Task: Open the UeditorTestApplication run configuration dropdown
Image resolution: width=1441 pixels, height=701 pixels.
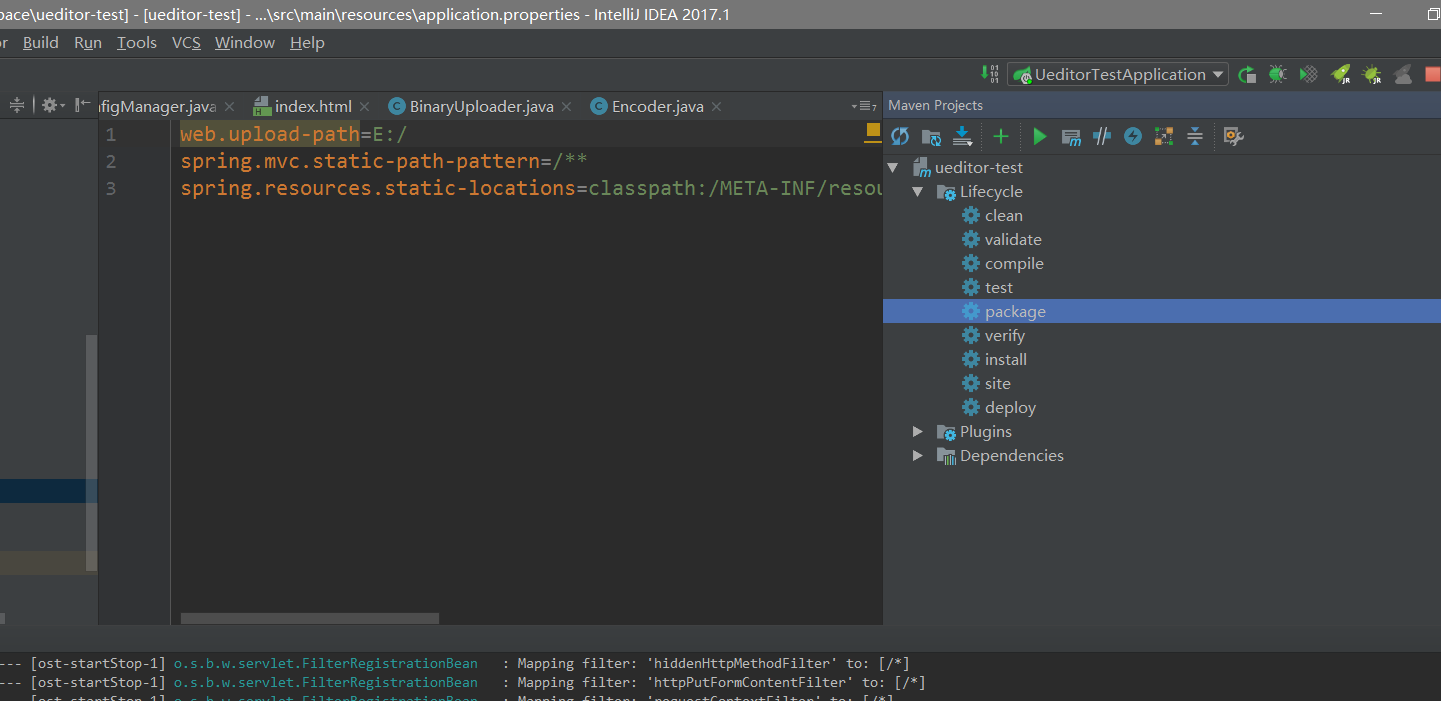Action: [1119, 74]
